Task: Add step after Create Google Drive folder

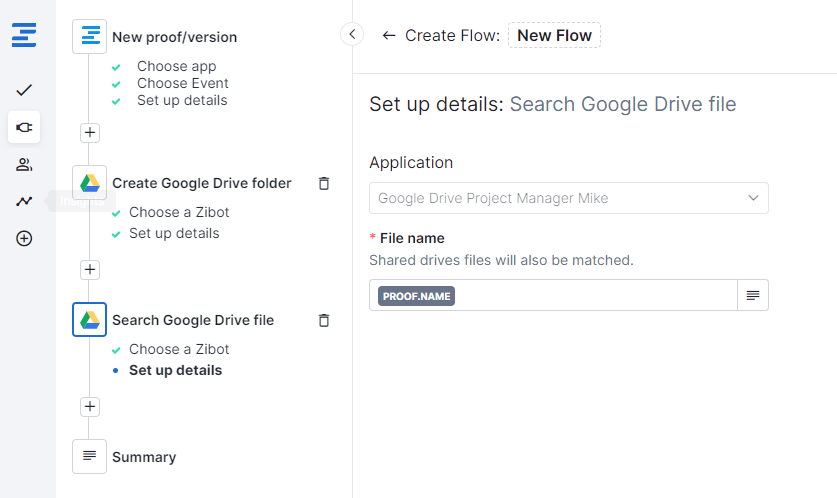Action: tap(90, 269)
